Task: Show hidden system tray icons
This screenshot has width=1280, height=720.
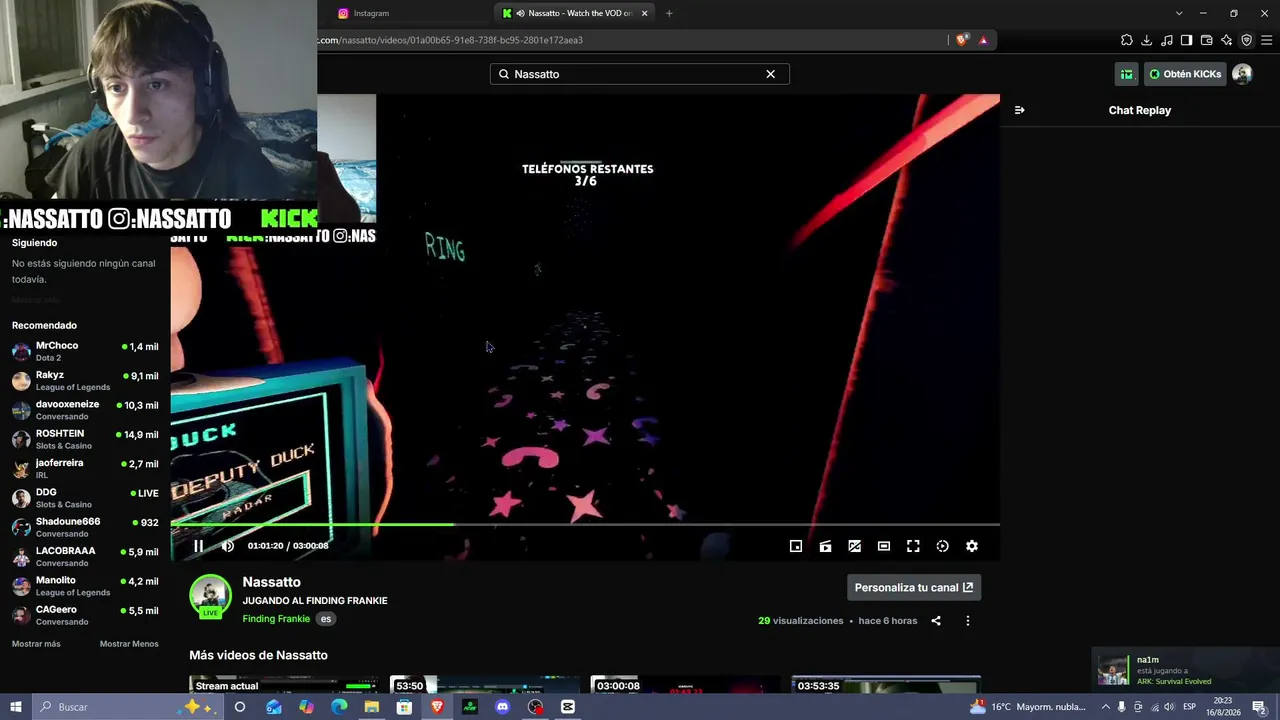Action: pos(1105,707)
